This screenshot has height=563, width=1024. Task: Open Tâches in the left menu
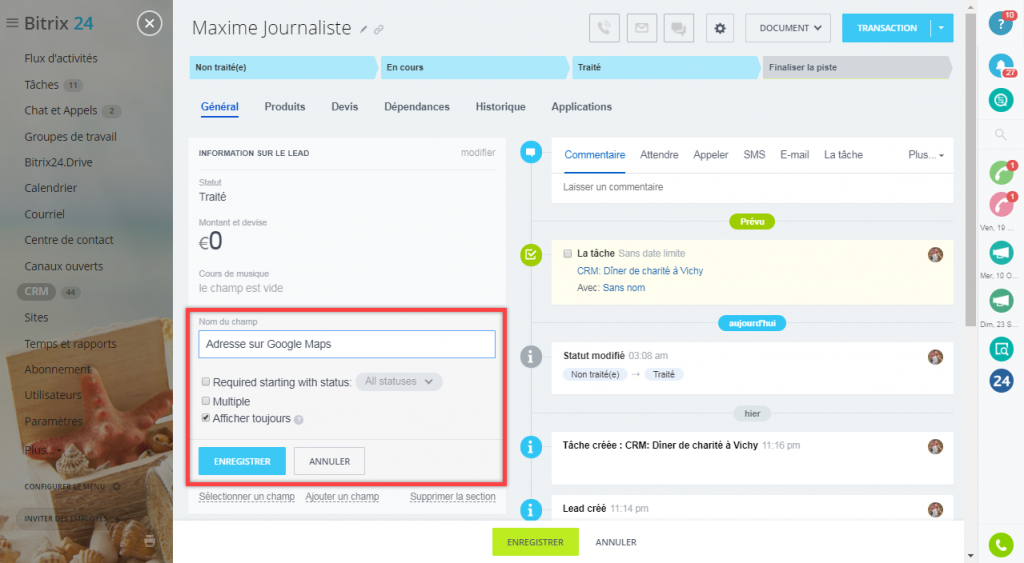point(42,85)
